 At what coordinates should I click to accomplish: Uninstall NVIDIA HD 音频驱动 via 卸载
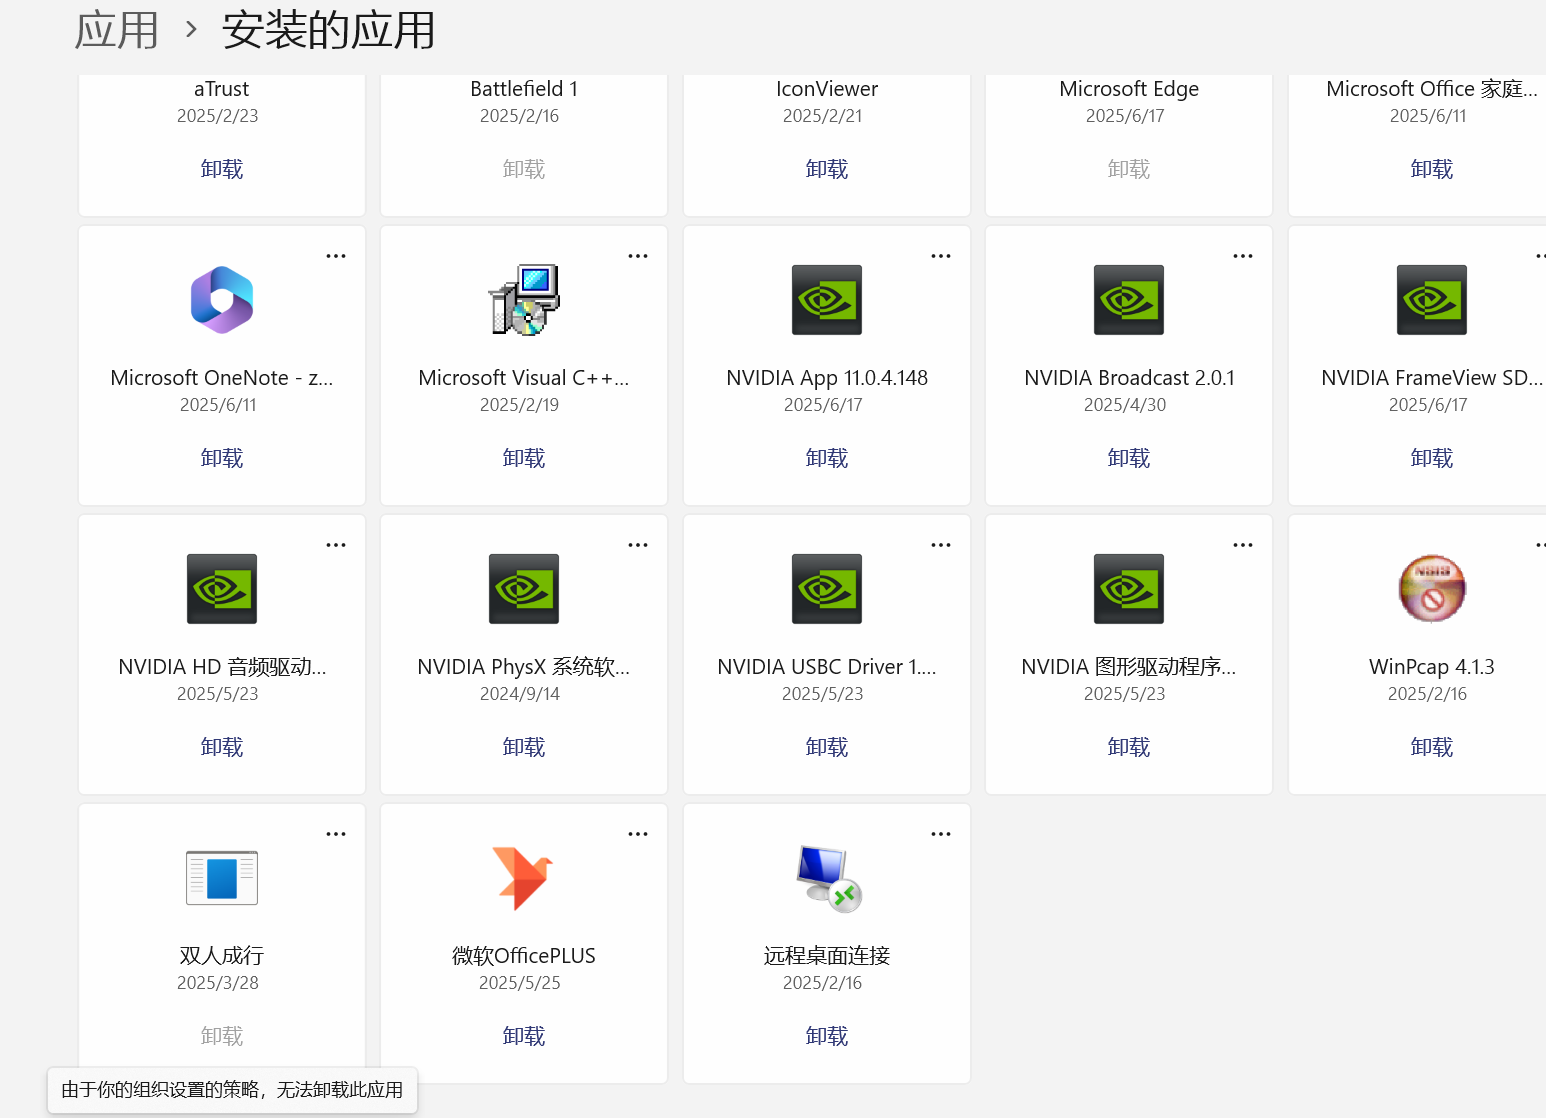pos(222,747)
